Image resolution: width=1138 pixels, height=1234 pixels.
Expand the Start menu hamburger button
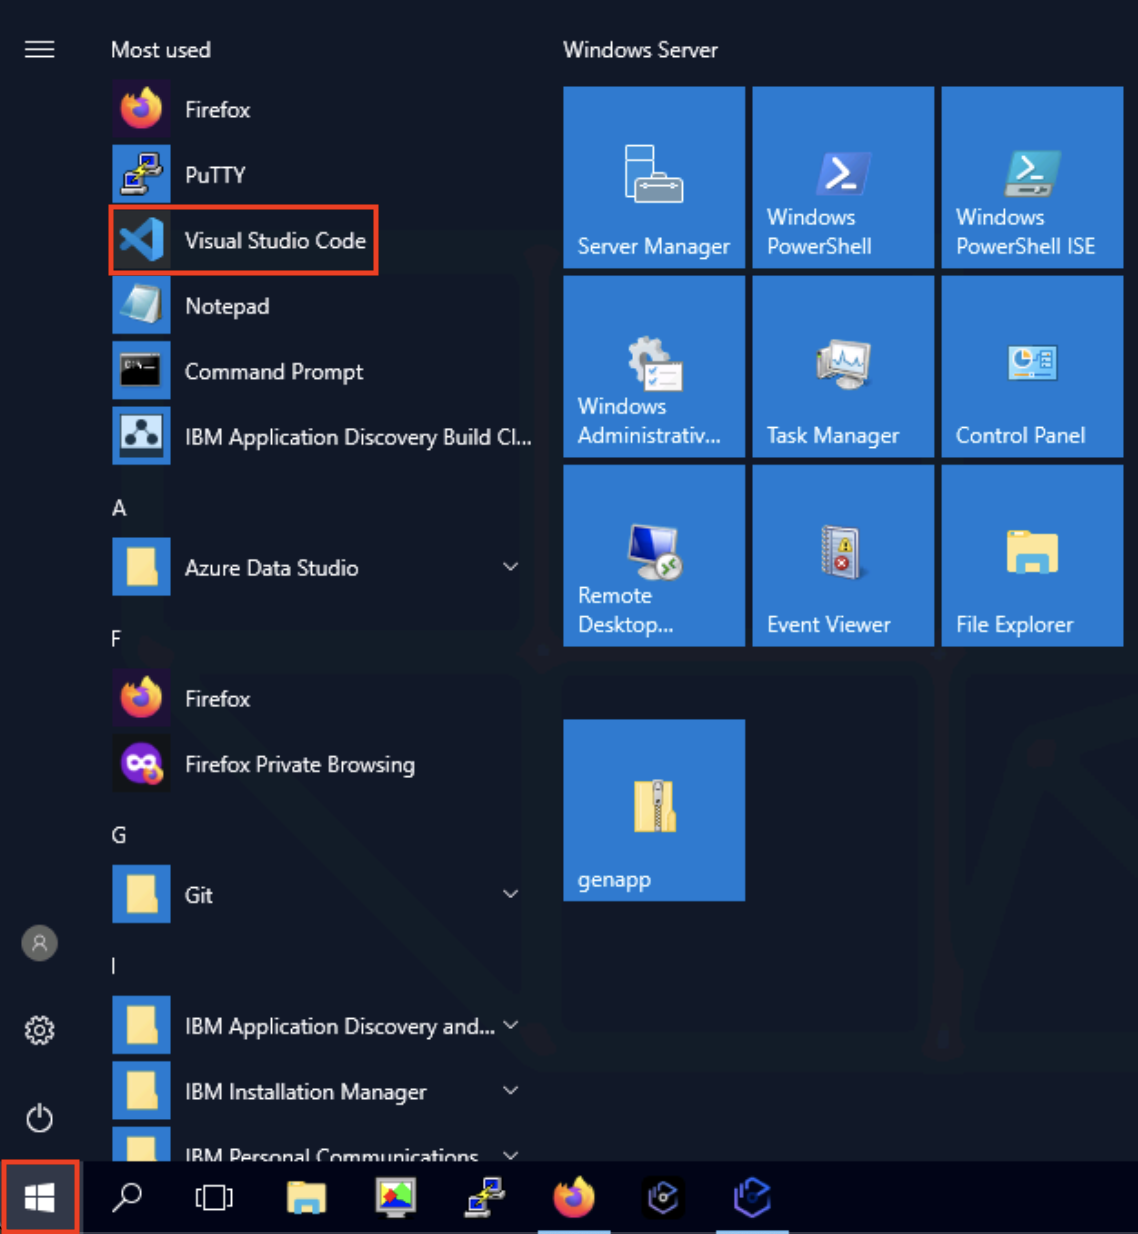[40, 49]
